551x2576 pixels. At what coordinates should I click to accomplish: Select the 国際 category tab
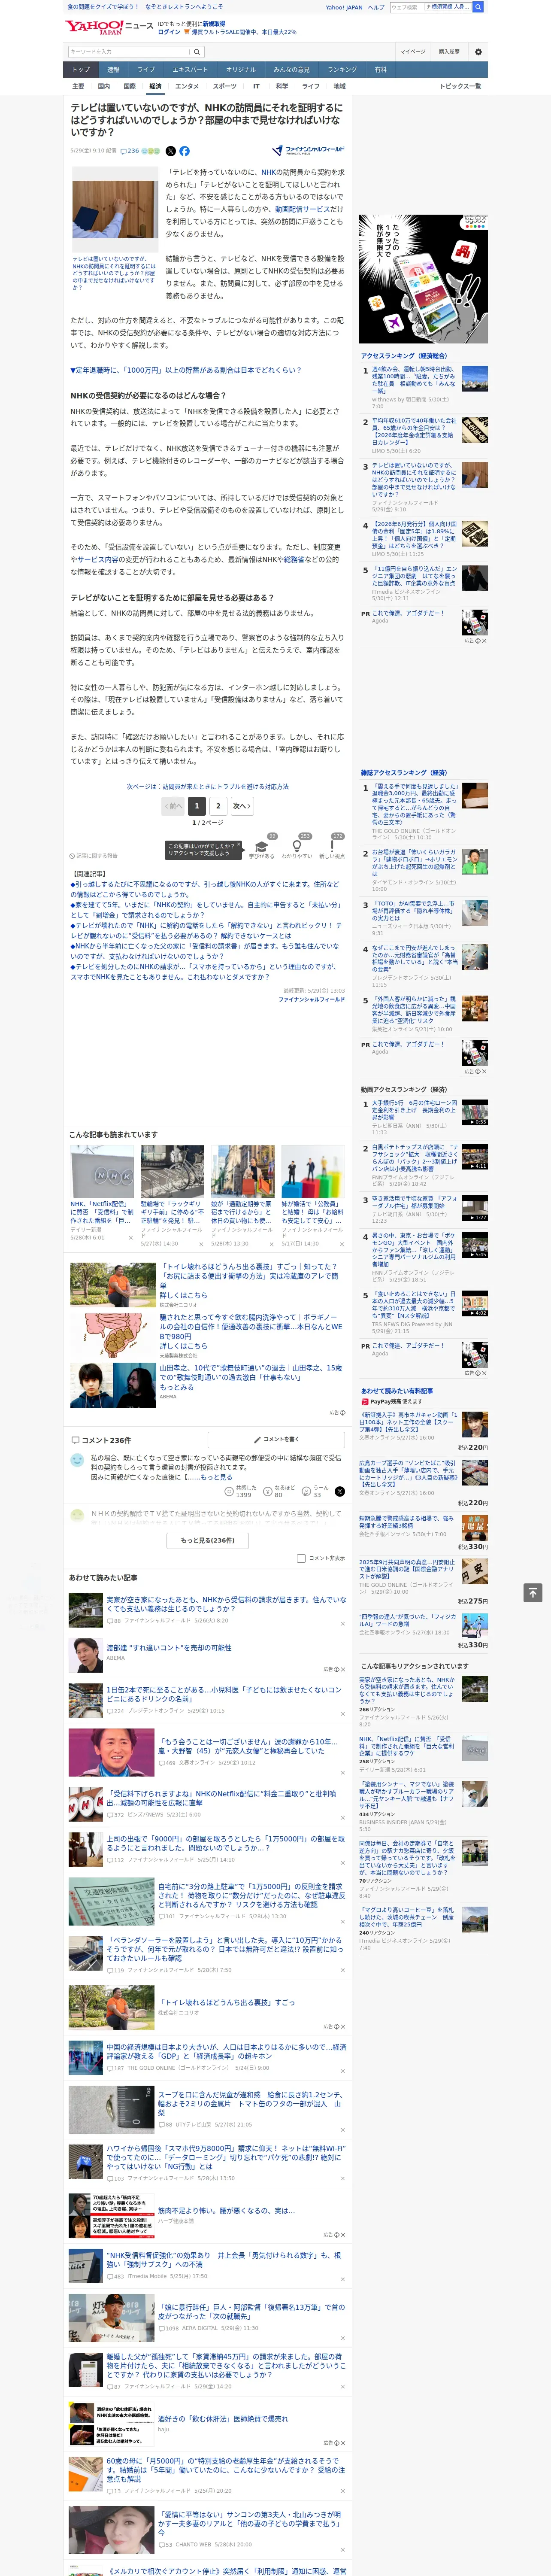(x=129, y=86)
